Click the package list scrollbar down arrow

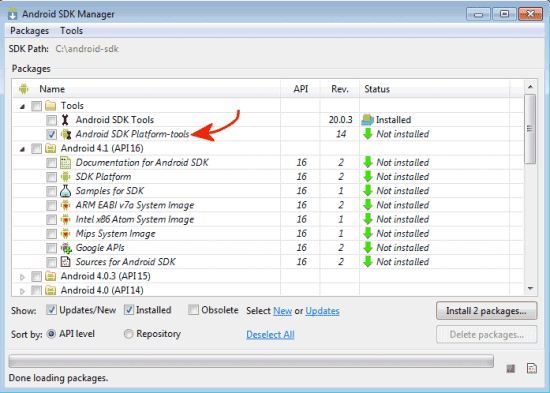[530, 288]
